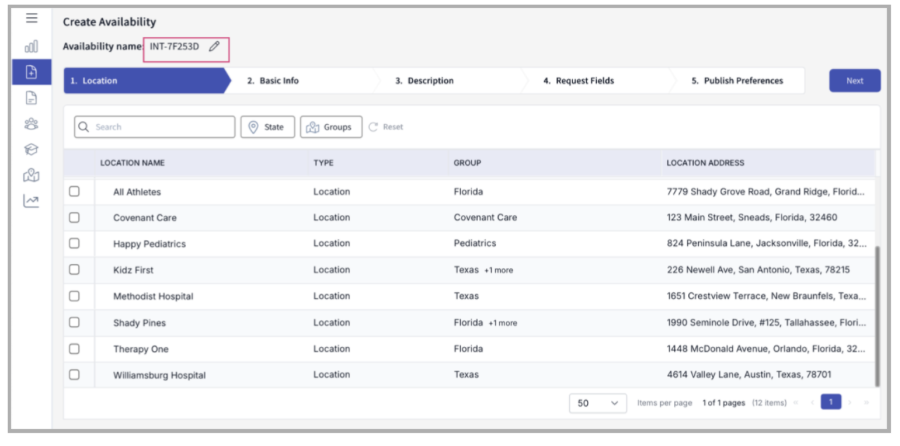Select the Kidz First row checkbox
The image size is (900, 446).
coord(74,270)
